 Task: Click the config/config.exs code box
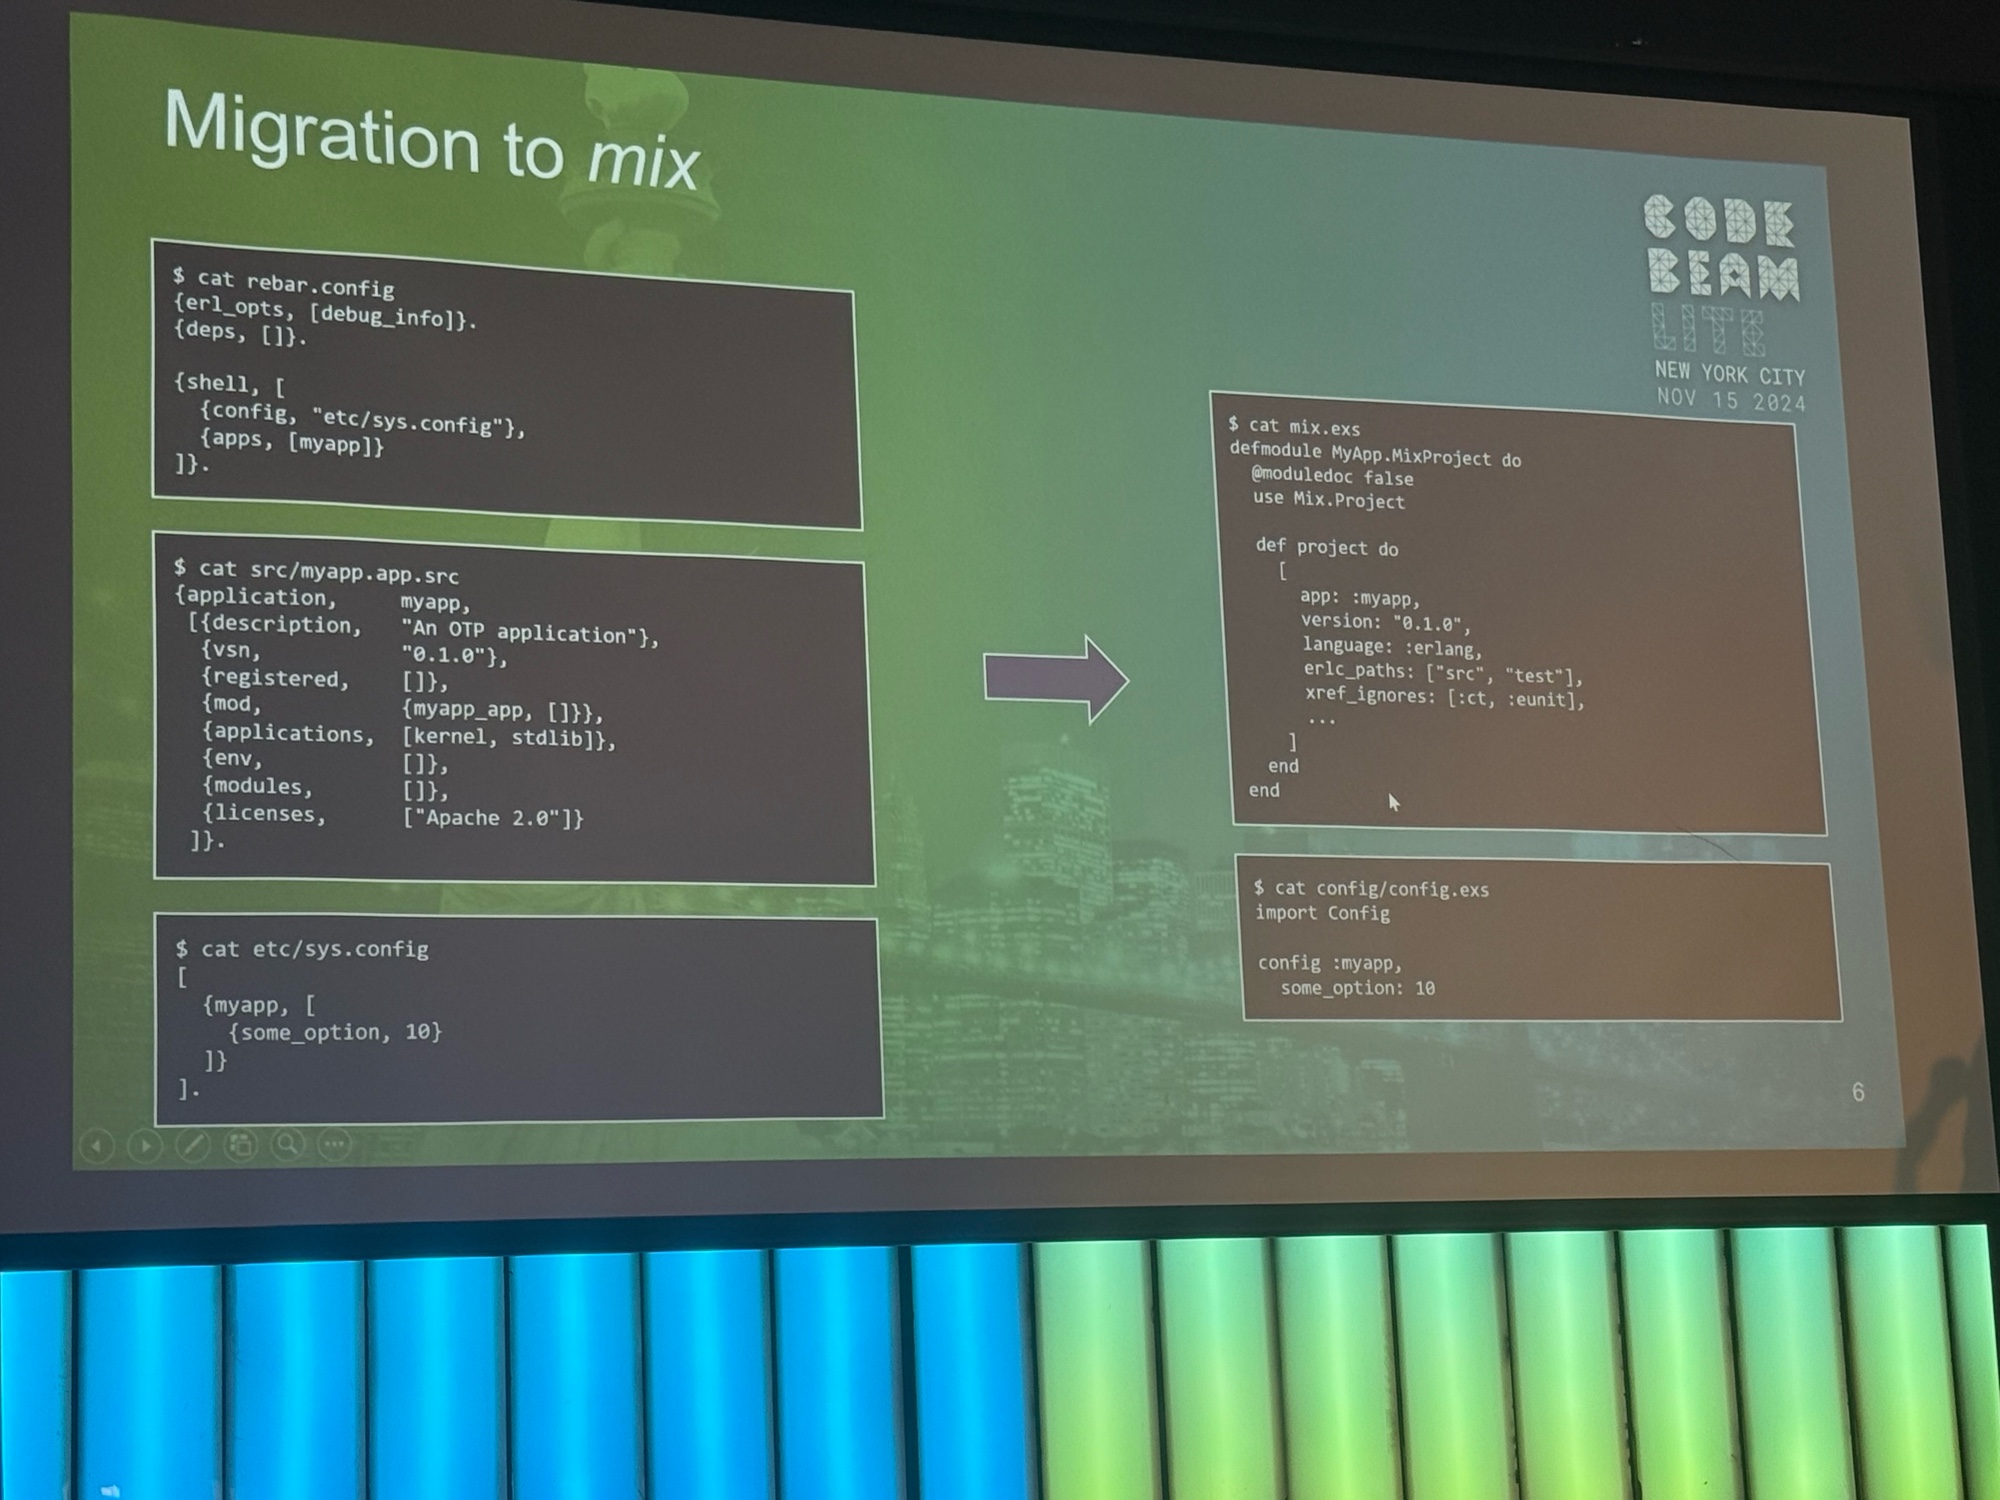click(x=1540, y=940)
